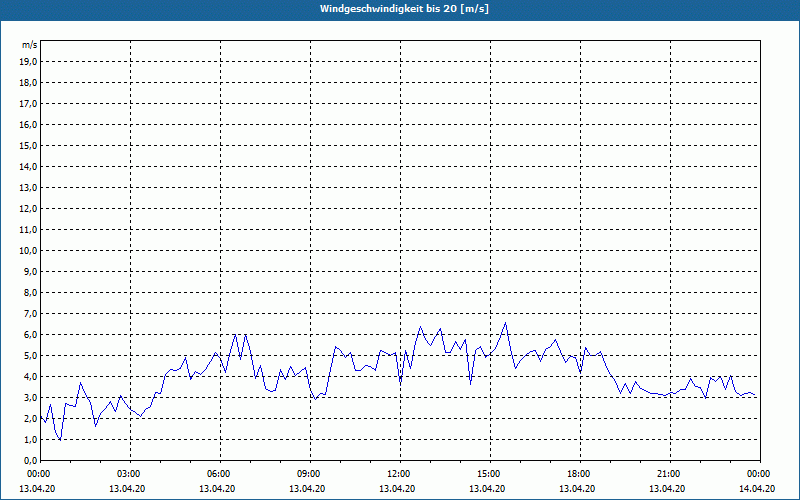Choose the "8,0" y-axis value

(x=30, y=293)
